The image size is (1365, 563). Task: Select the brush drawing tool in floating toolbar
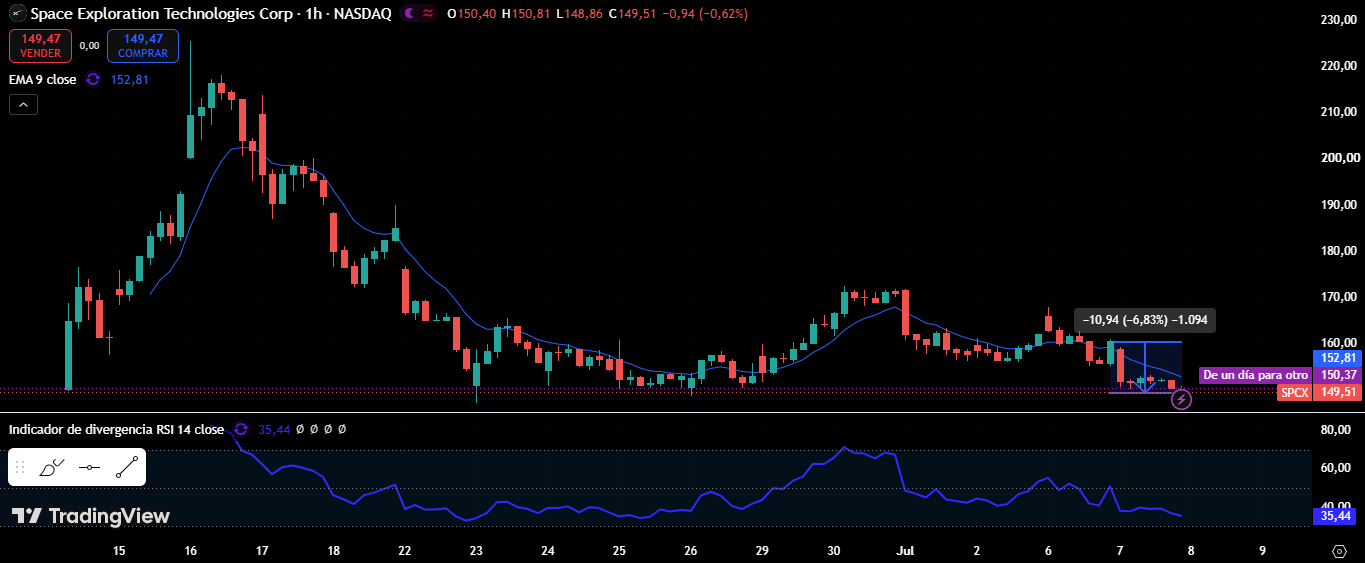tap(52, 467)
